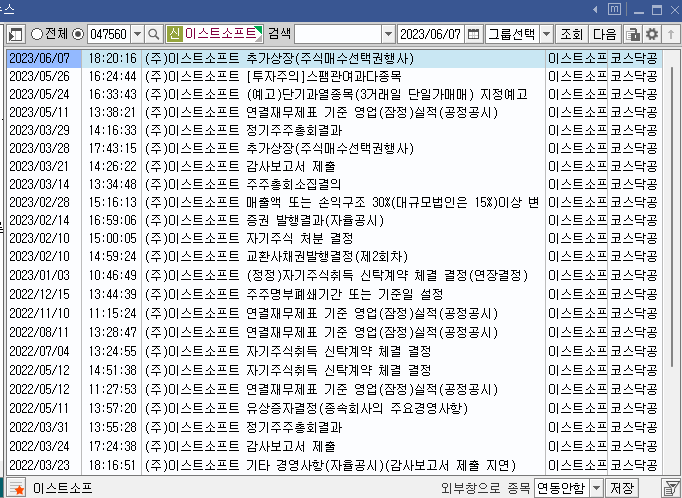Open the 주주명부폐쇄기간 또는 기준일 설정 row

click(x=334, y=294)
